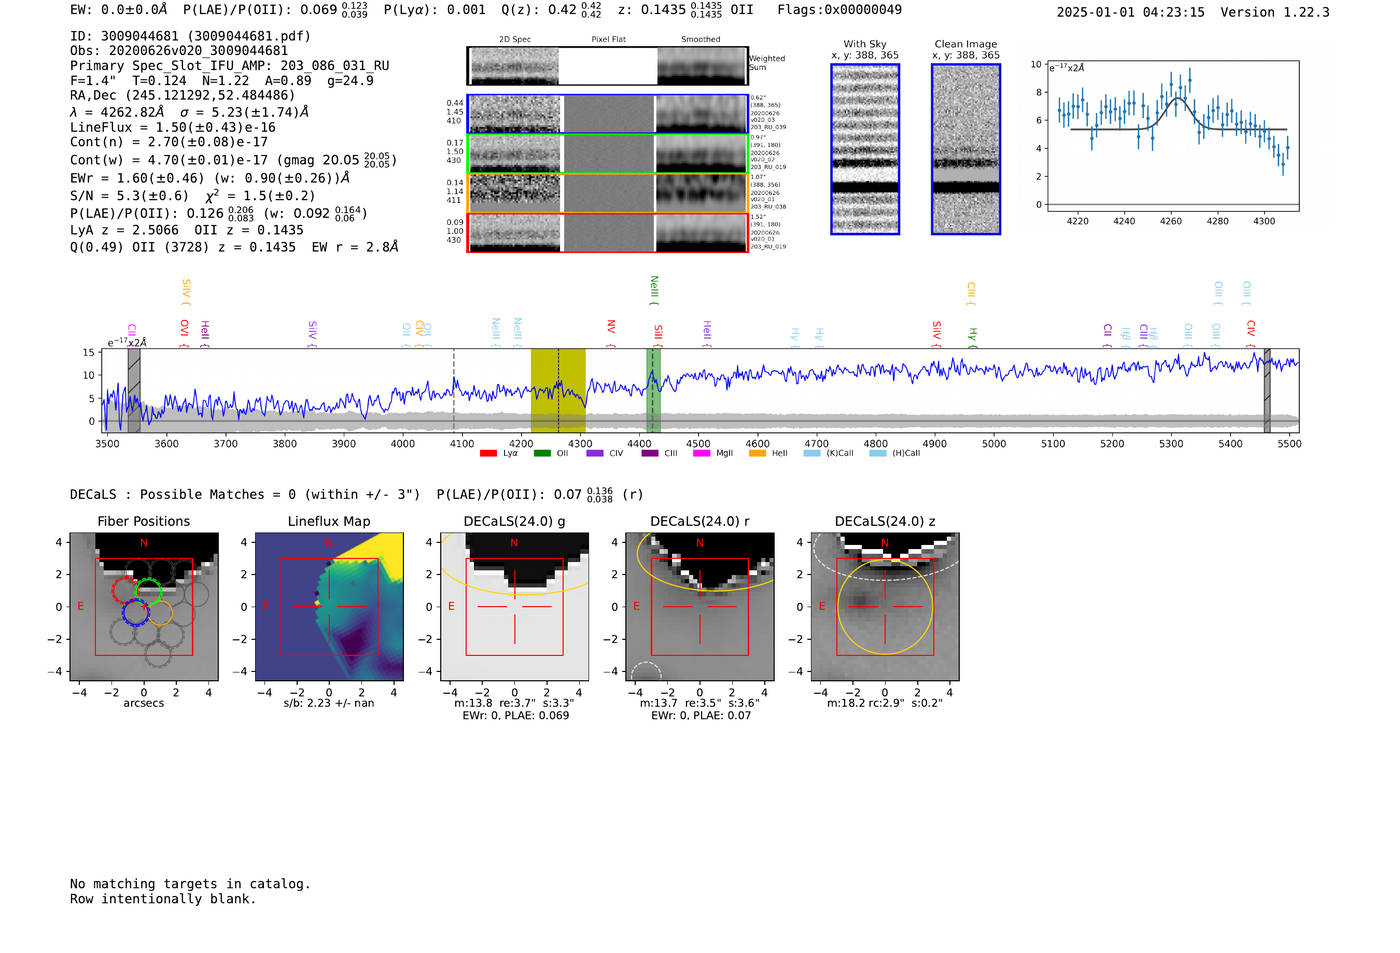Click the hatched gray band near 5460

pos(1267,390)
